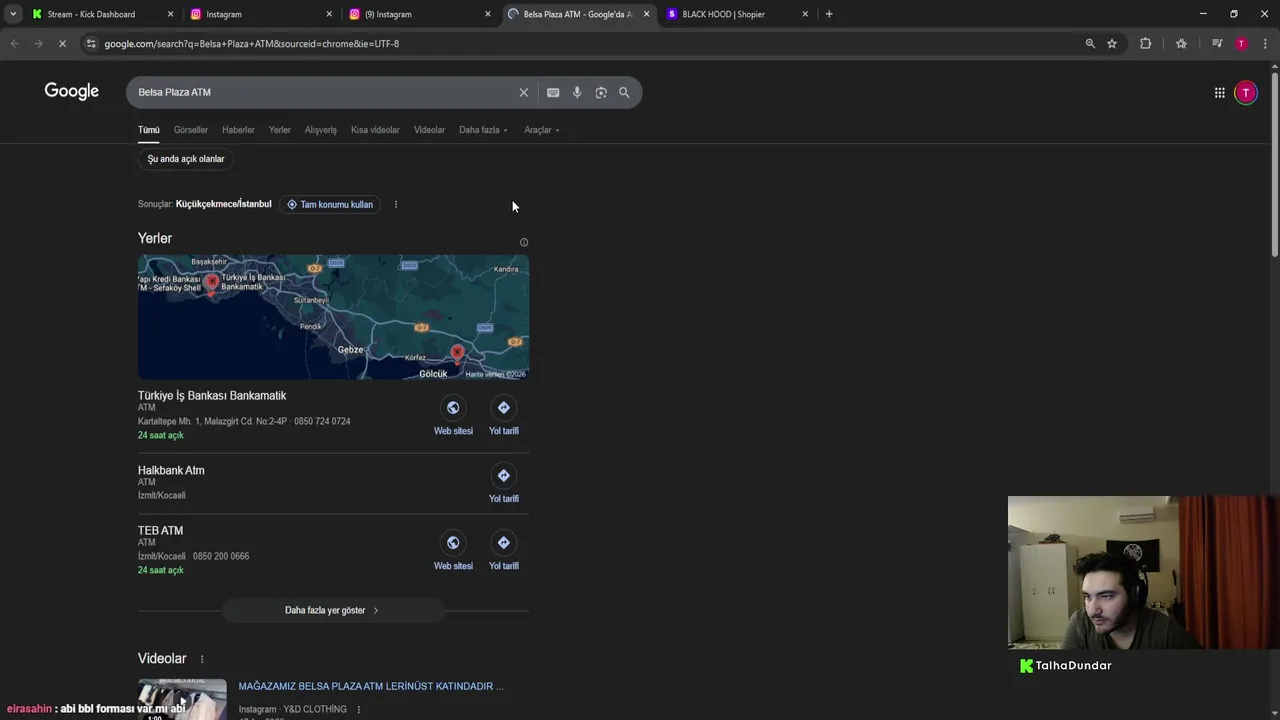The width and height of the screenshot is (1280, 720).
Task: Open Web sitesi for Türkiye İş Bankası Bankamatik
Action: (453, 415)
